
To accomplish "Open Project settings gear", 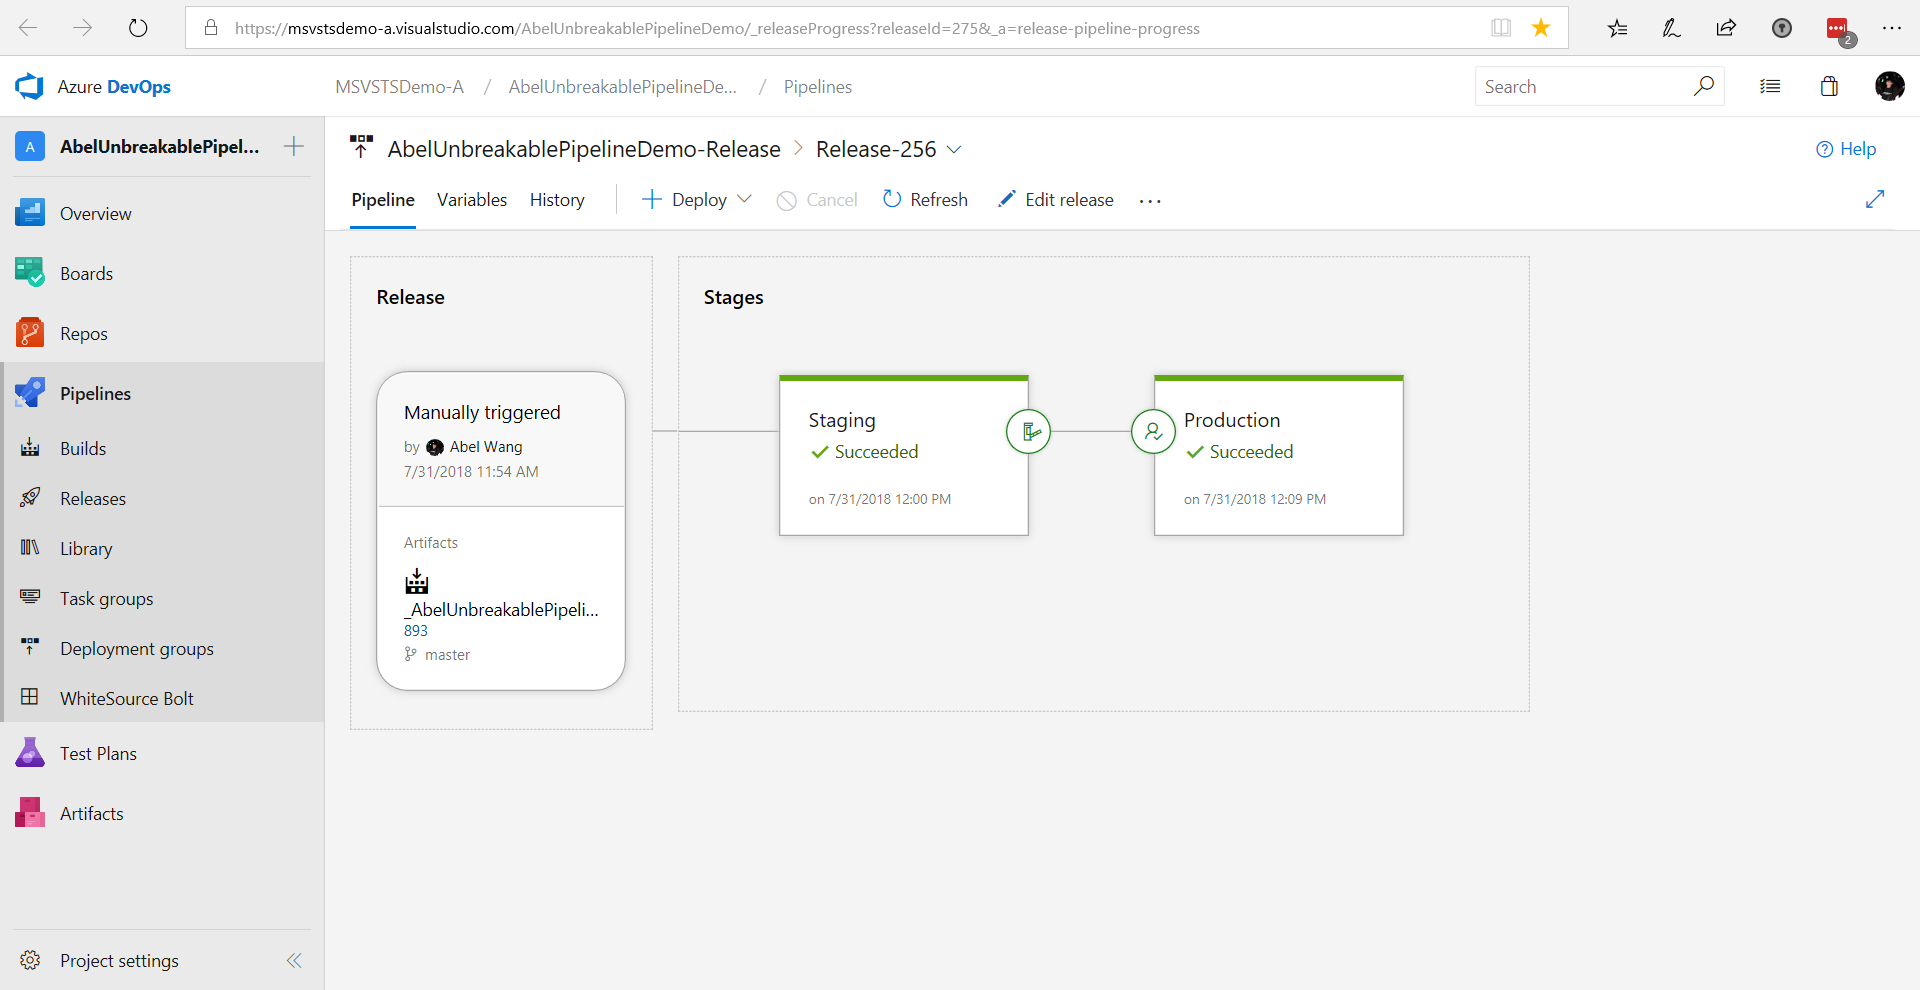I will click(30, 960).
